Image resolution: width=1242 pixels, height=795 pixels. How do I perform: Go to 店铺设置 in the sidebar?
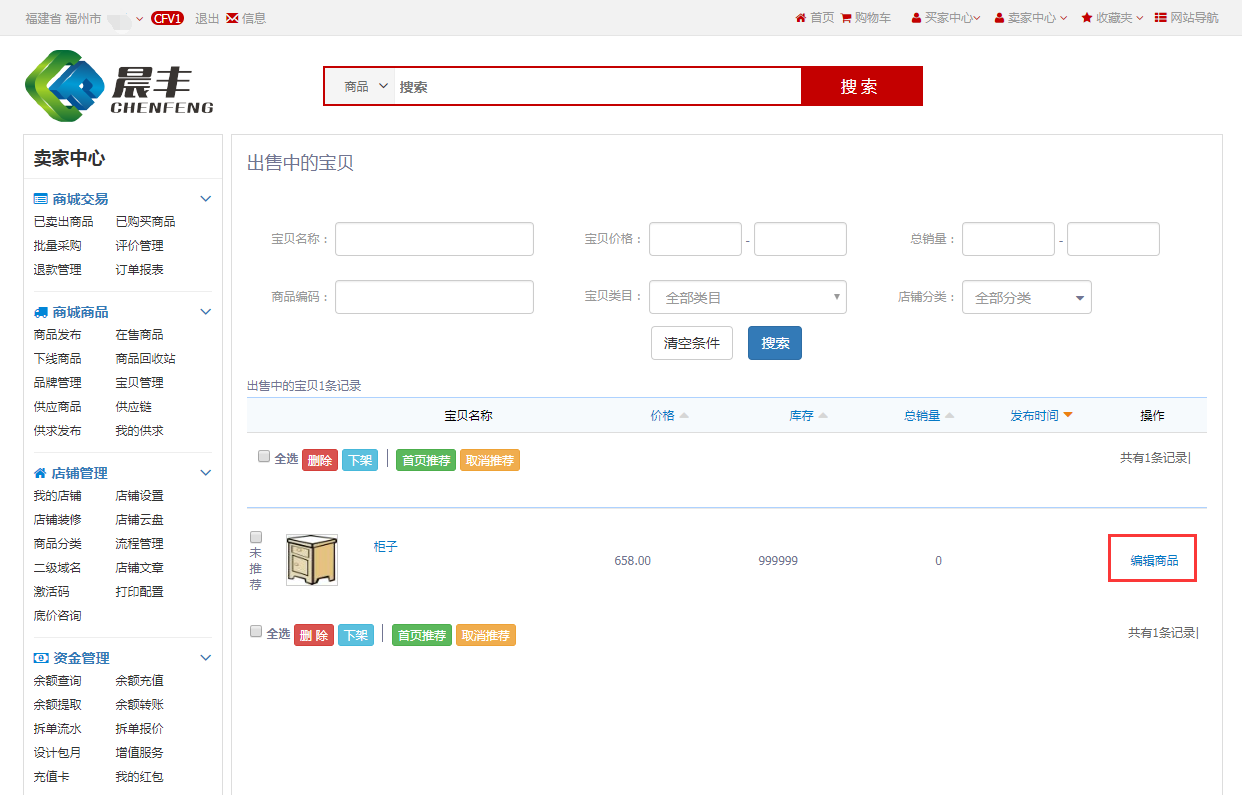[139, 496]
